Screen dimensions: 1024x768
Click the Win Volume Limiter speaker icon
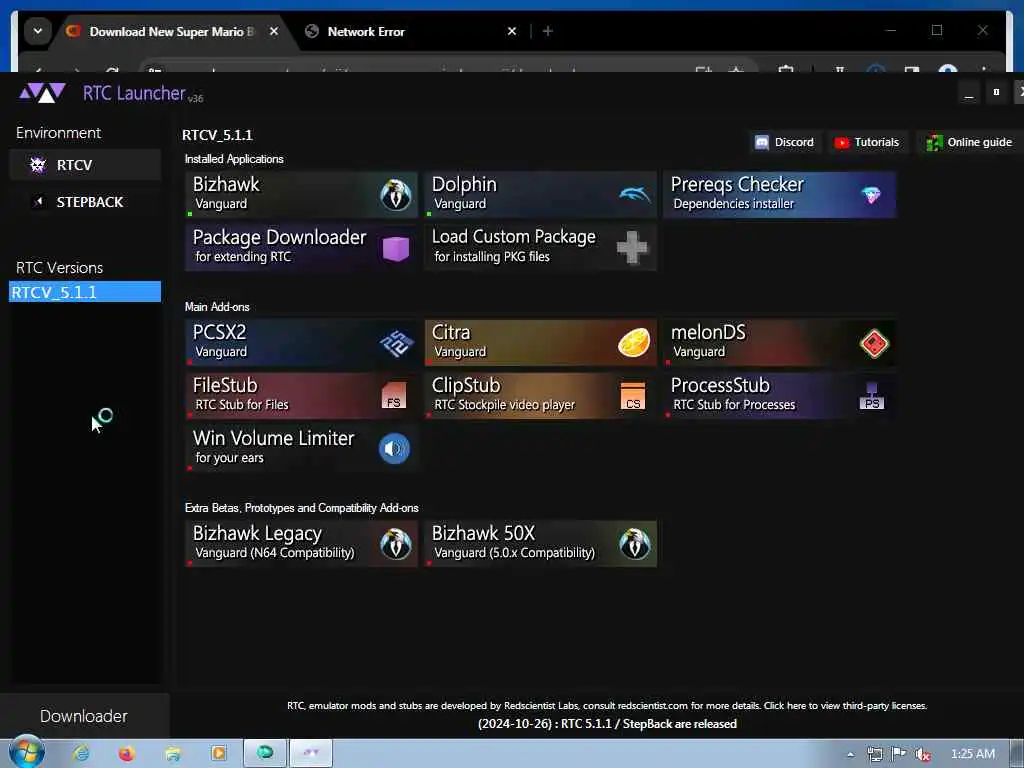(394, 449)
